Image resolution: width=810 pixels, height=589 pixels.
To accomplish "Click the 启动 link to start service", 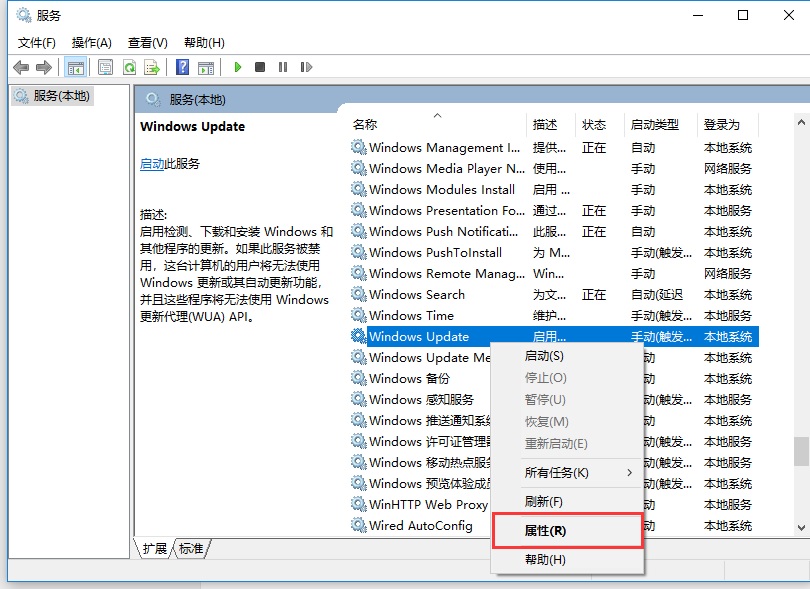I will [151, 164].
